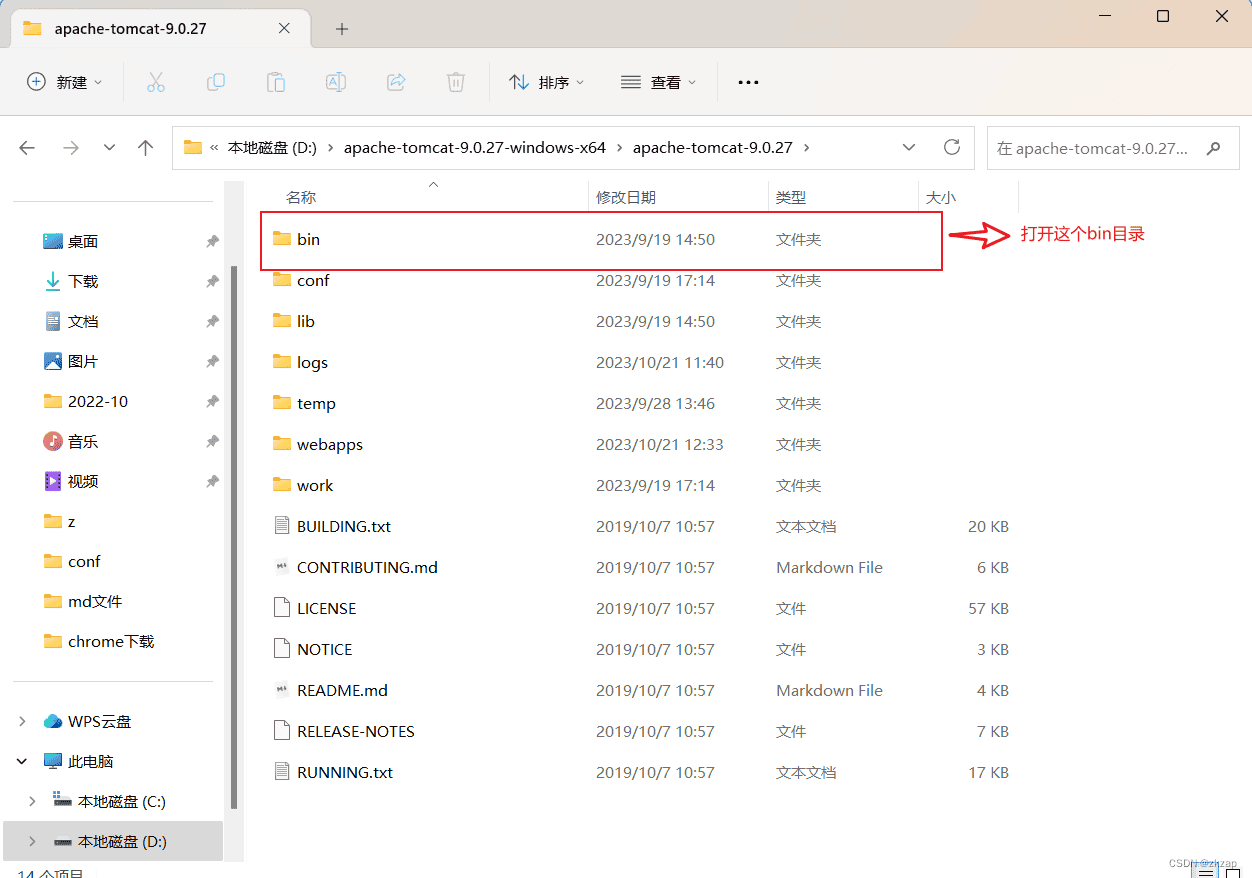Click apache-tomcat-9.0.27-windows-x64 breadcrumb
The width and height of the screenshot is (1252, 878).
[x=475, y=148]
